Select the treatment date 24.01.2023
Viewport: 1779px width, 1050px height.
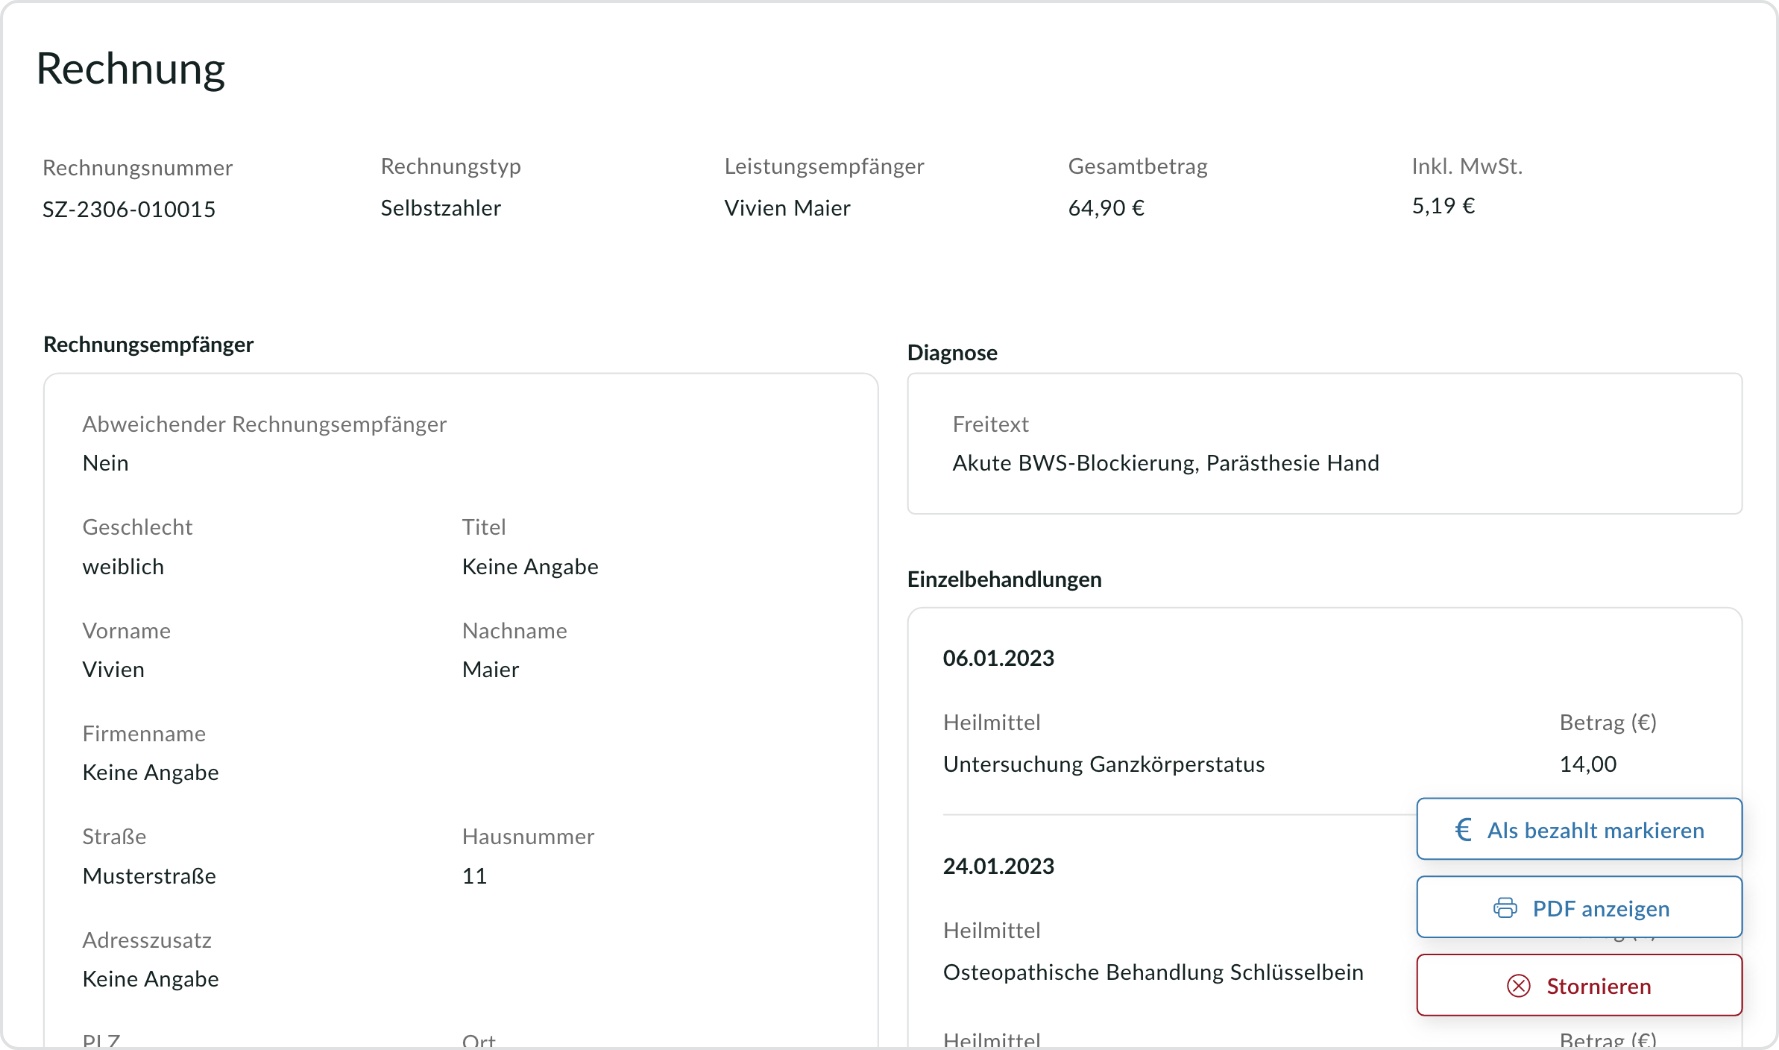(x=998, y=866)
